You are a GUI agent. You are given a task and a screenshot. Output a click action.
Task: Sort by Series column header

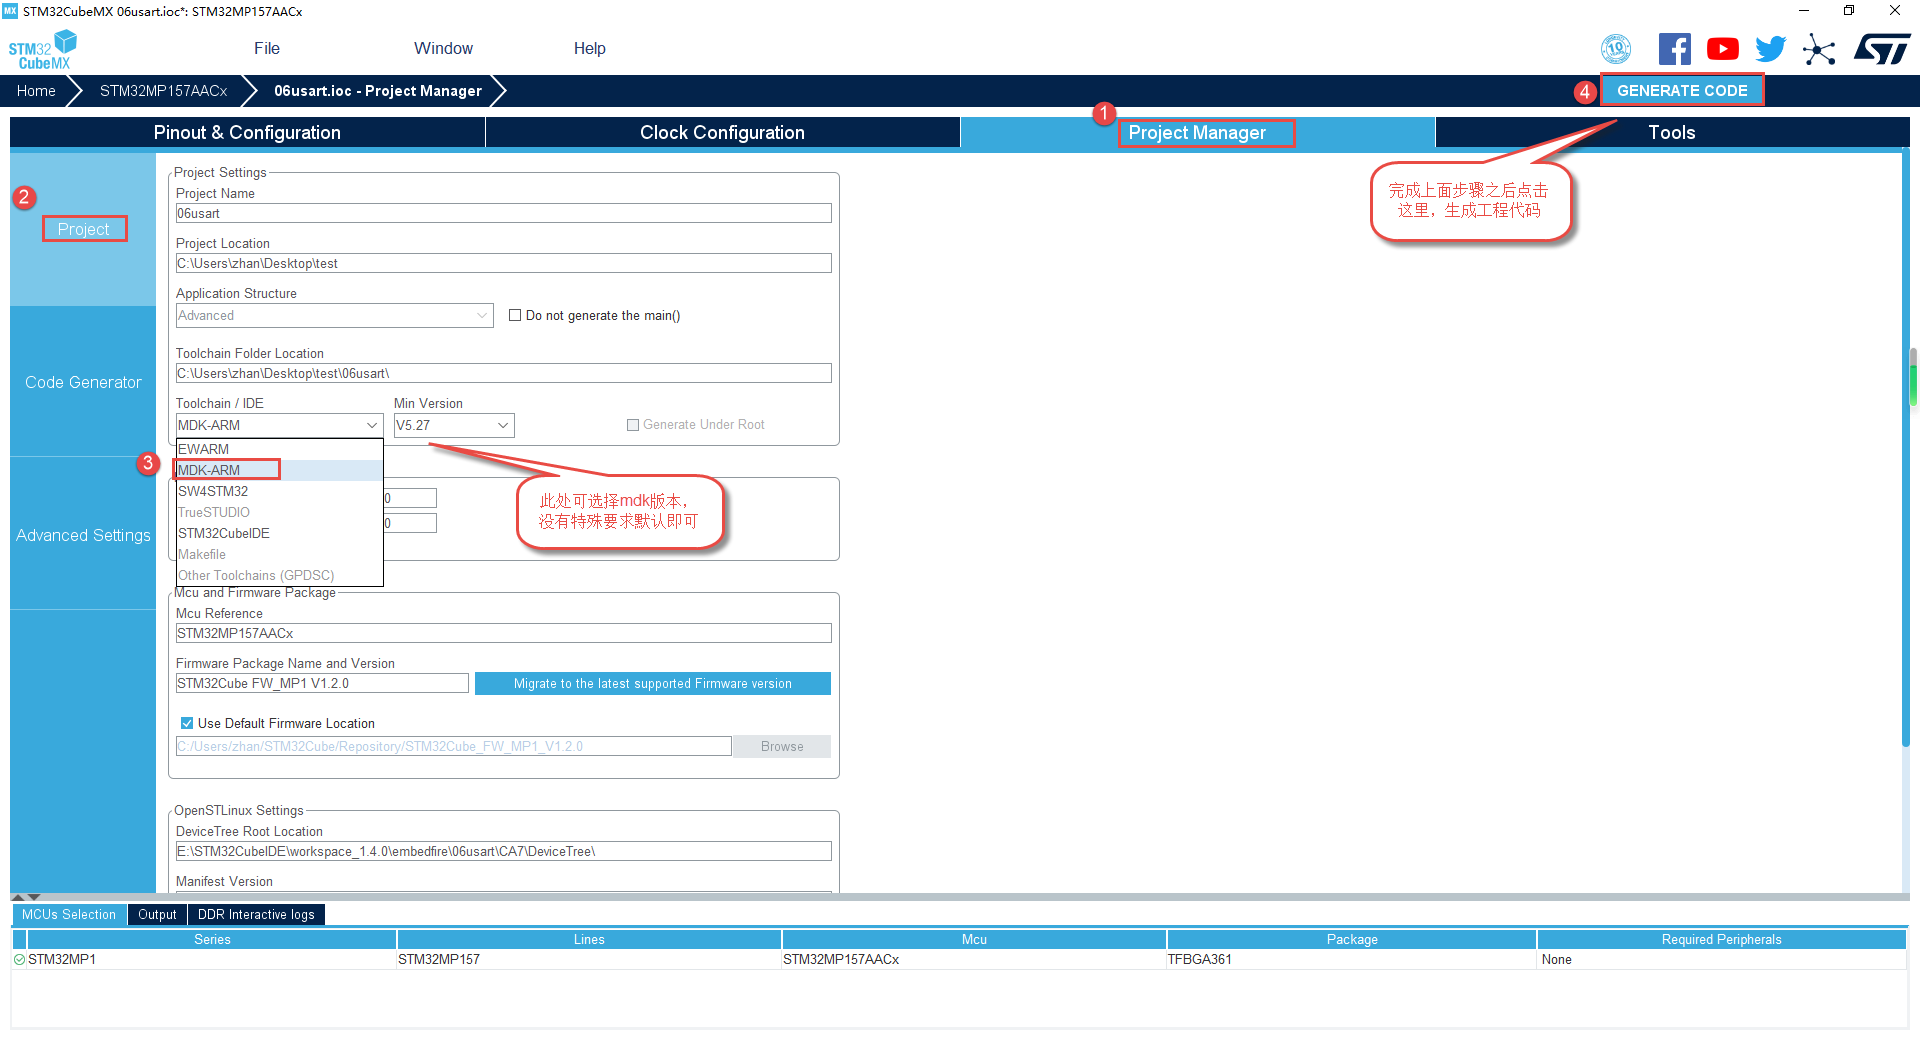pos(212,939)
